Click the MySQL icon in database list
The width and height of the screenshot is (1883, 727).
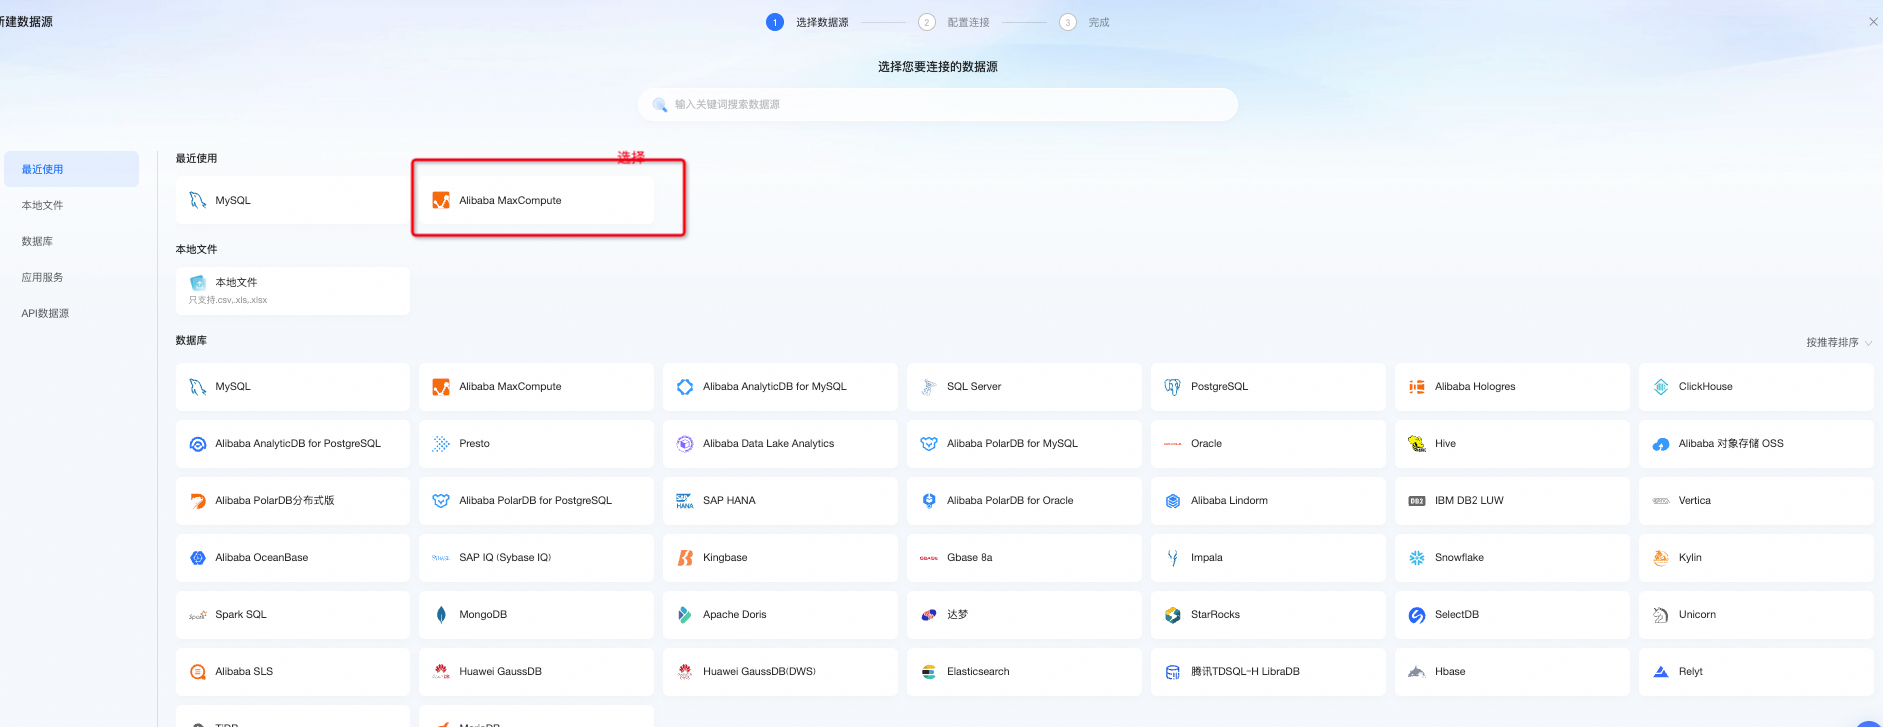coord(197,387)
